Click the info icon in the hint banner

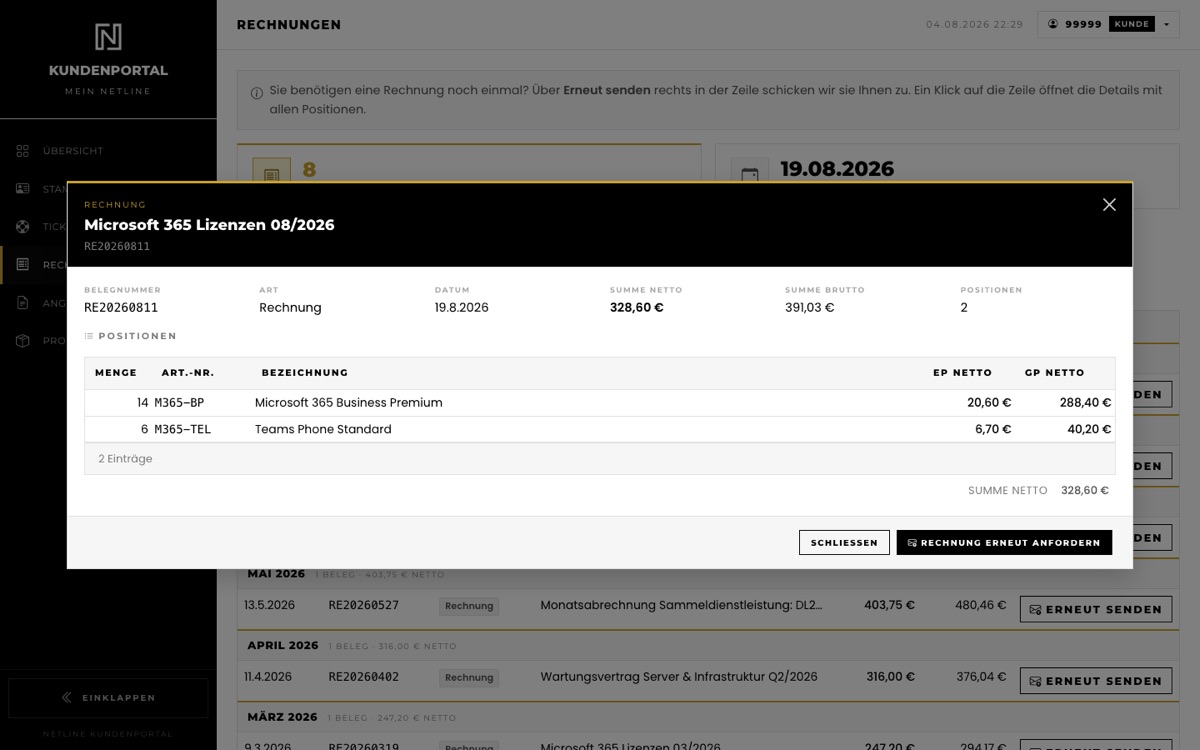click(x=257, y=93)
